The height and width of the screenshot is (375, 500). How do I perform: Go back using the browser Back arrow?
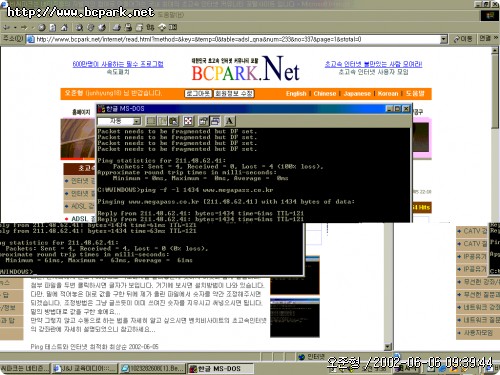7,27
